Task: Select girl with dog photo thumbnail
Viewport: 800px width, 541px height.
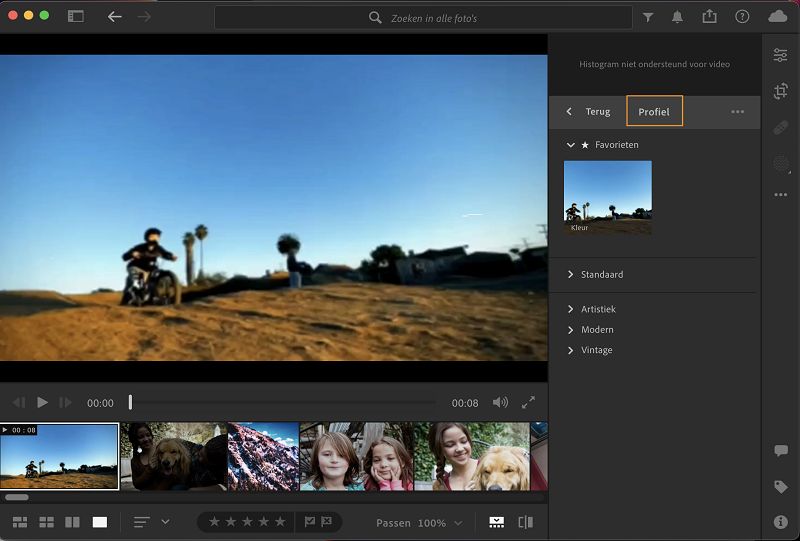Action: point(472,456)
